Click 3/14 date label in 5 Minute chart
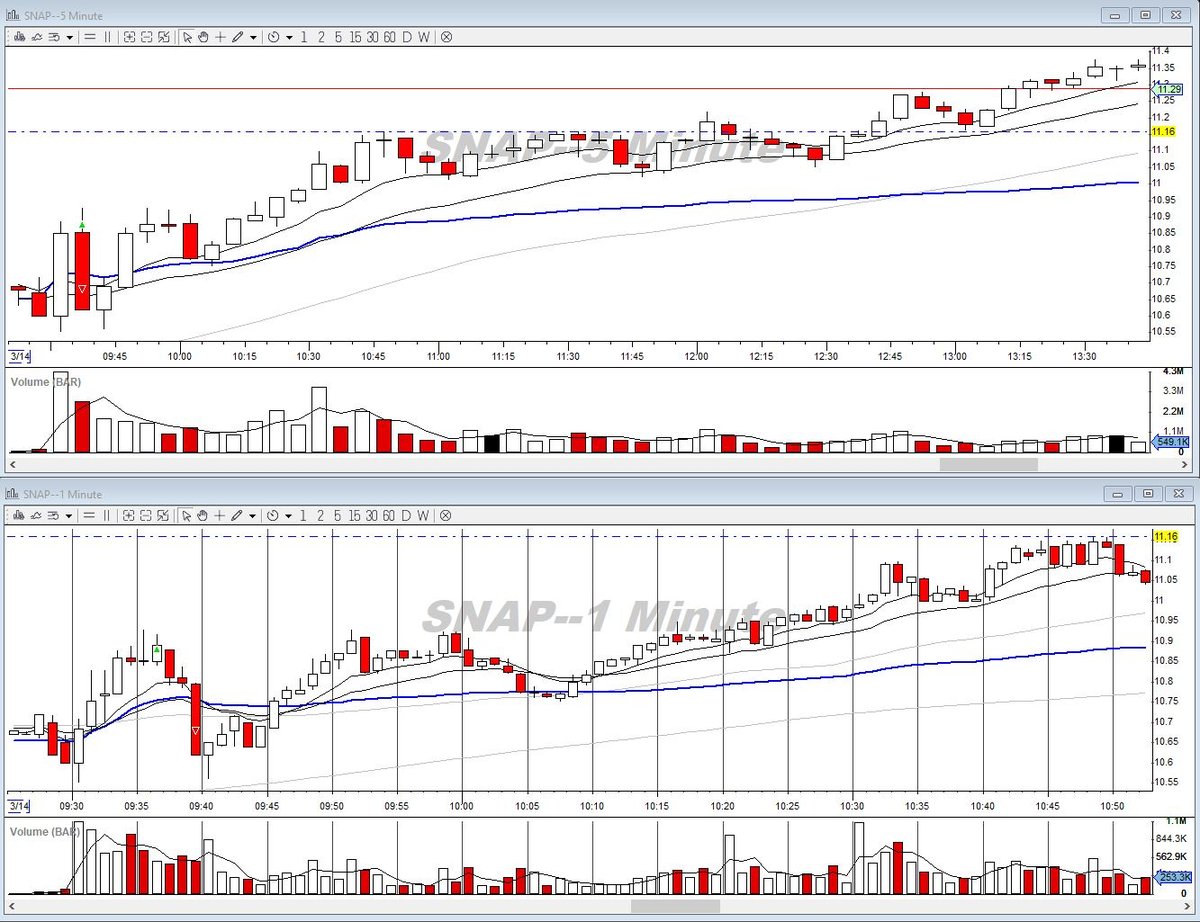 [18, 355]
